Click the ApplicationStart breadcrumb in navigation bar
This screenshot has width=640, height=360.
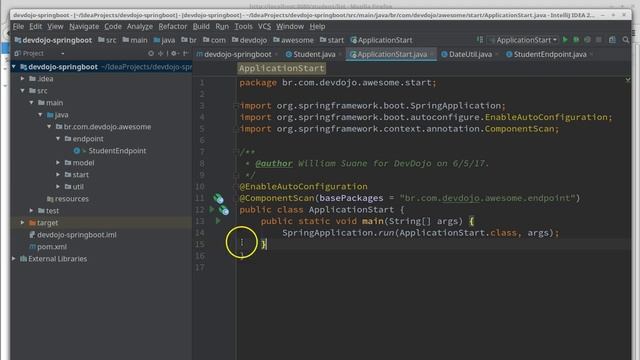pos(382,40)
